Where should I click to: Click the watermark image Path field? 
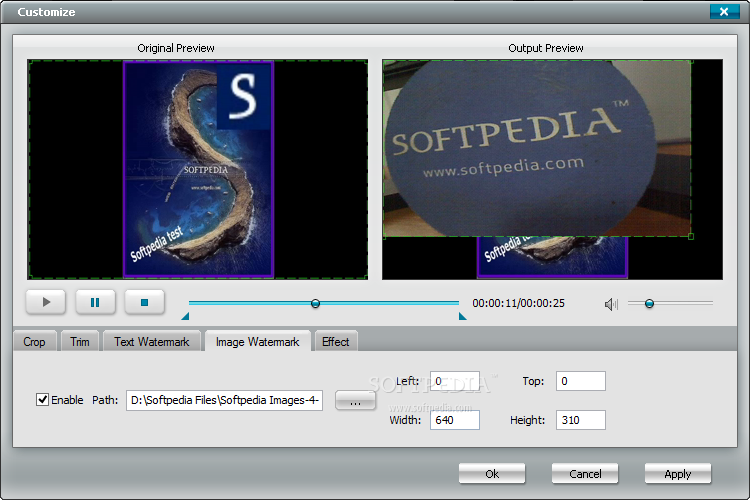pos(224,400)
